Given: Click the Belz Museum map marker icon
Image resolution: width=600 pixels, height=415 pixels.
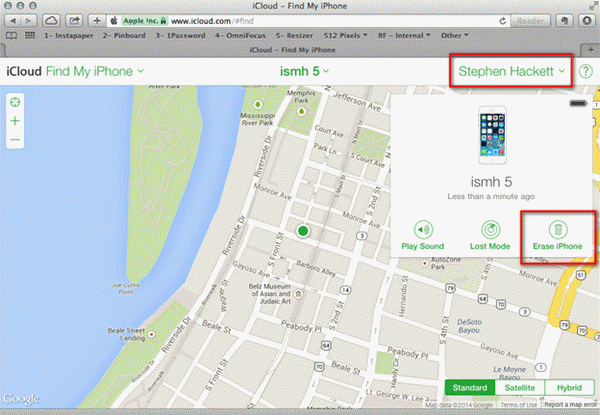Looking at the screenshot, I should pyautogui.click(x=298, y=294).
